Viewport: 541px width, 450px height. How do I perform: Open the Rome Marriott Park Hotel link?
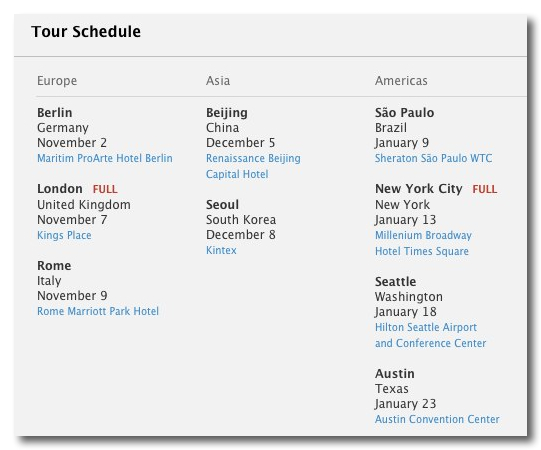tap(98, 311)
